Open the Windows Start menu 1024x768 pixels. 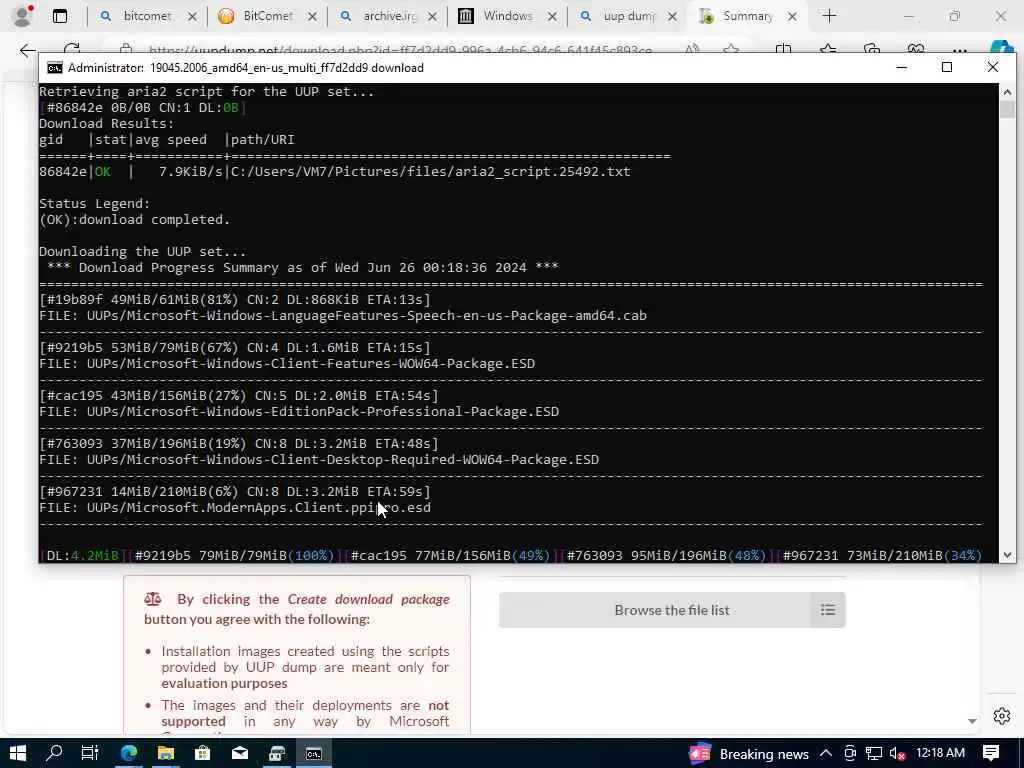coord(18,754)
